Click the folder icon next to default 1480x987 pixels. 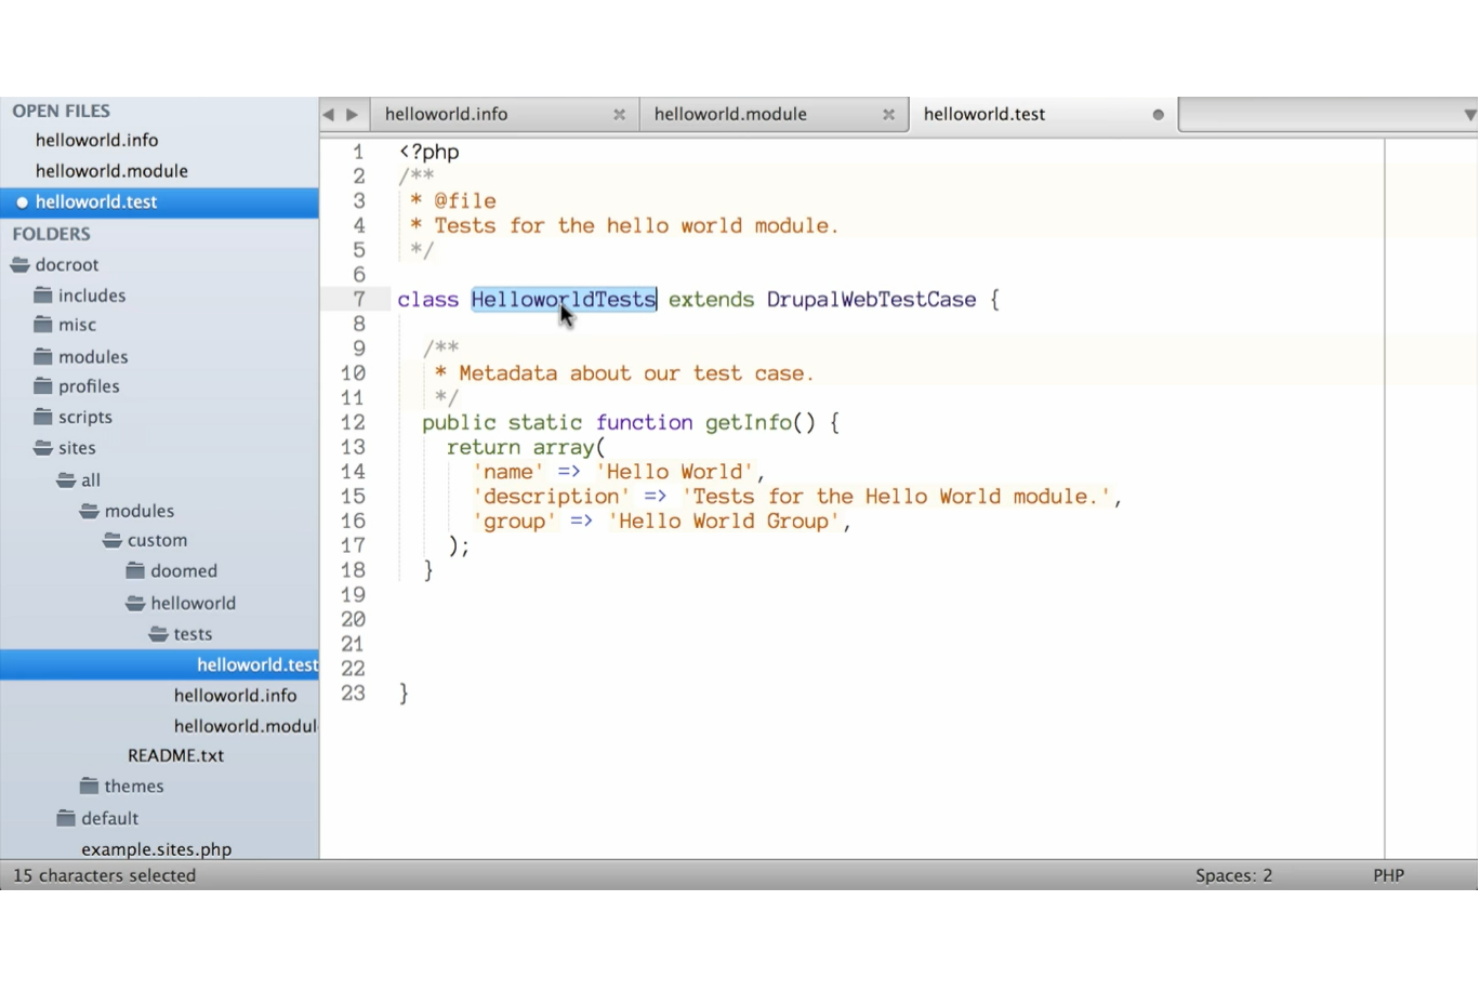click(x=65, y=818)
